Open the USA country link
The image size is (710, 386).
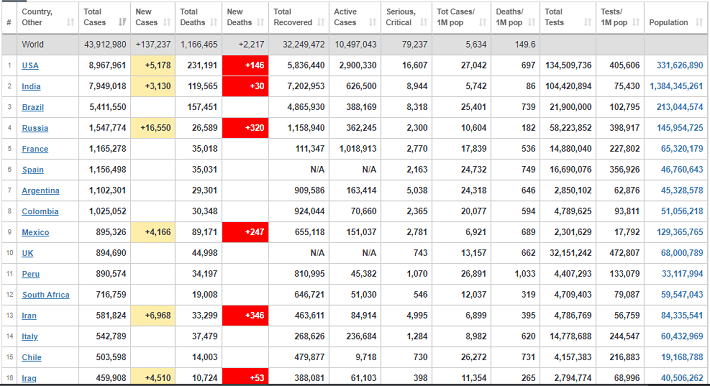30,66
